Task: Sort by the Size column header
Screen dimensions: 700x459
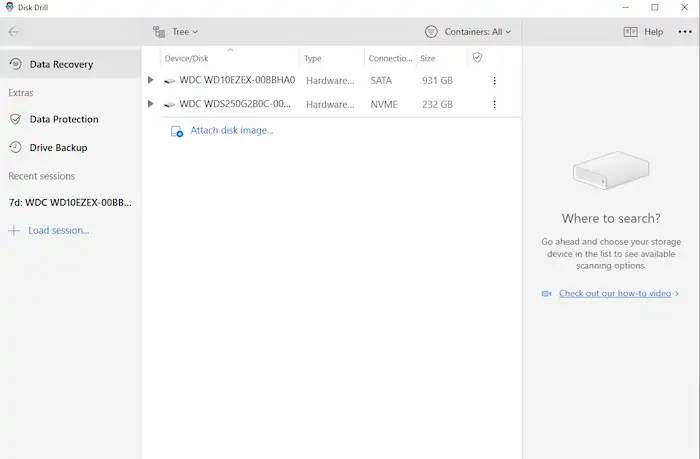Action: tap(428, 58)
